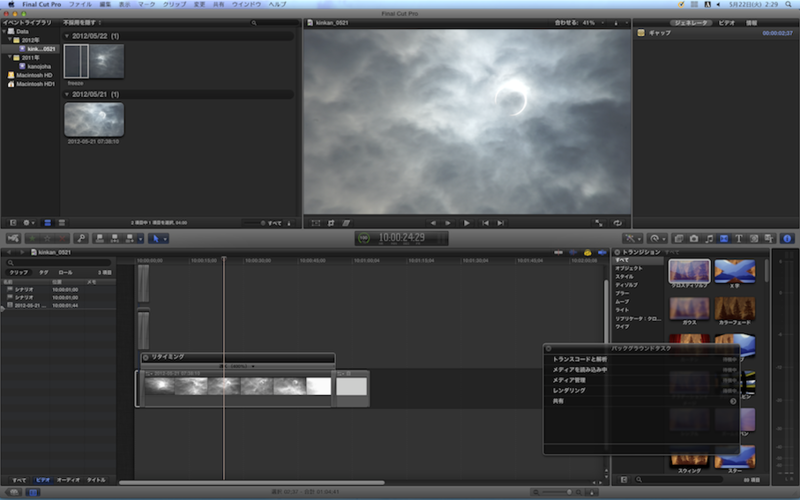Image resolution: width=800 pixels, height=500 pixels.
Task: Click the transform tool in viewer
Action: click(316, 223)
